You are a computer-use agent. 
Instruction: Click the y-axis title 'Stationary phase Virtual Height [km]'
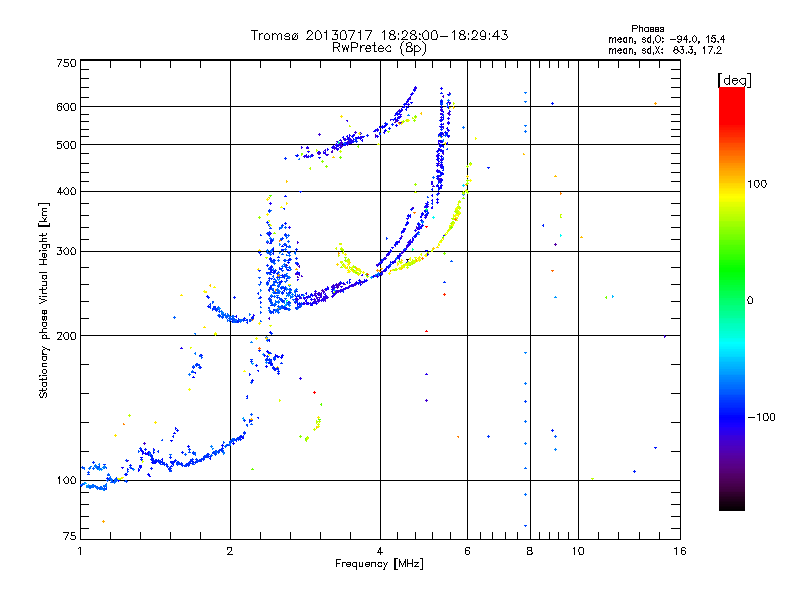pos(44,300)
